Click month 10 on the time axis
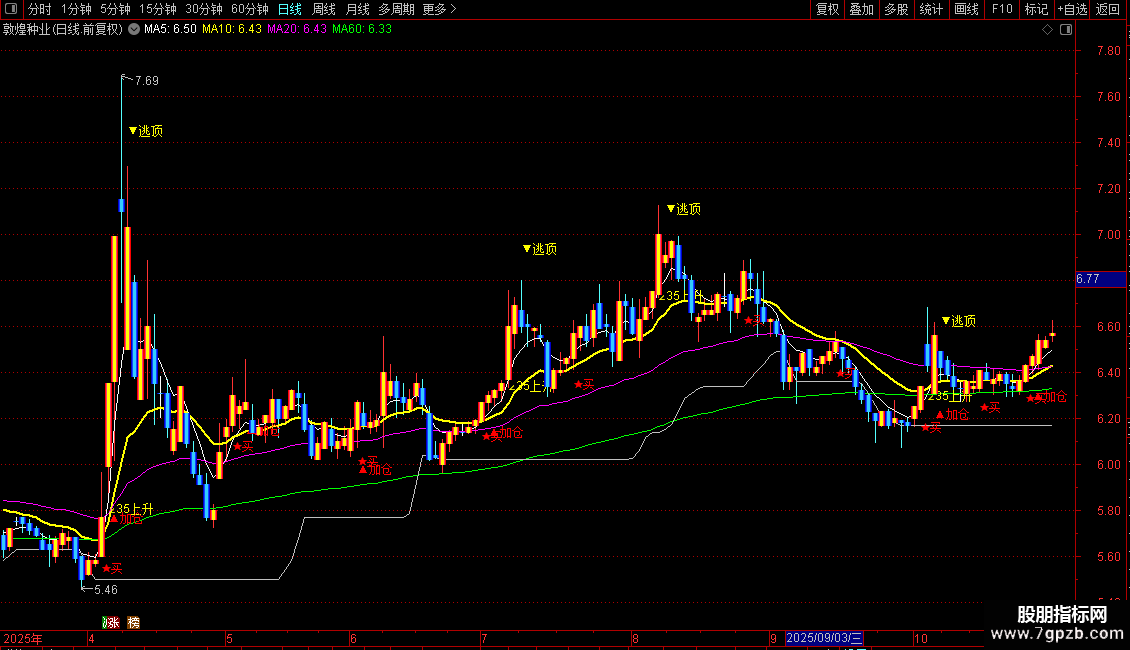 (x=920, y=638)
